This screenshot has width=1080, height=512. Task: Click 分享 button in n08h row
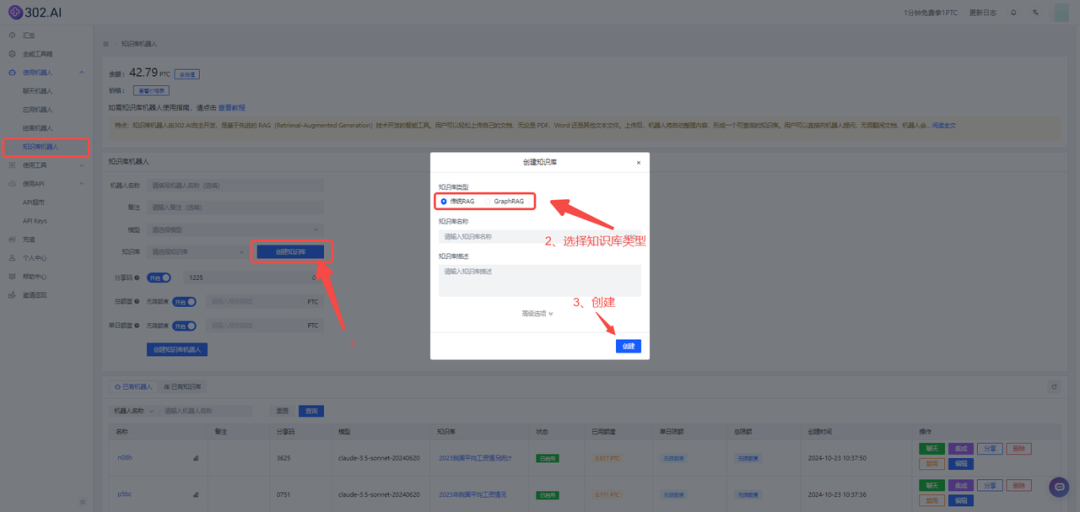tap(990, 448)
